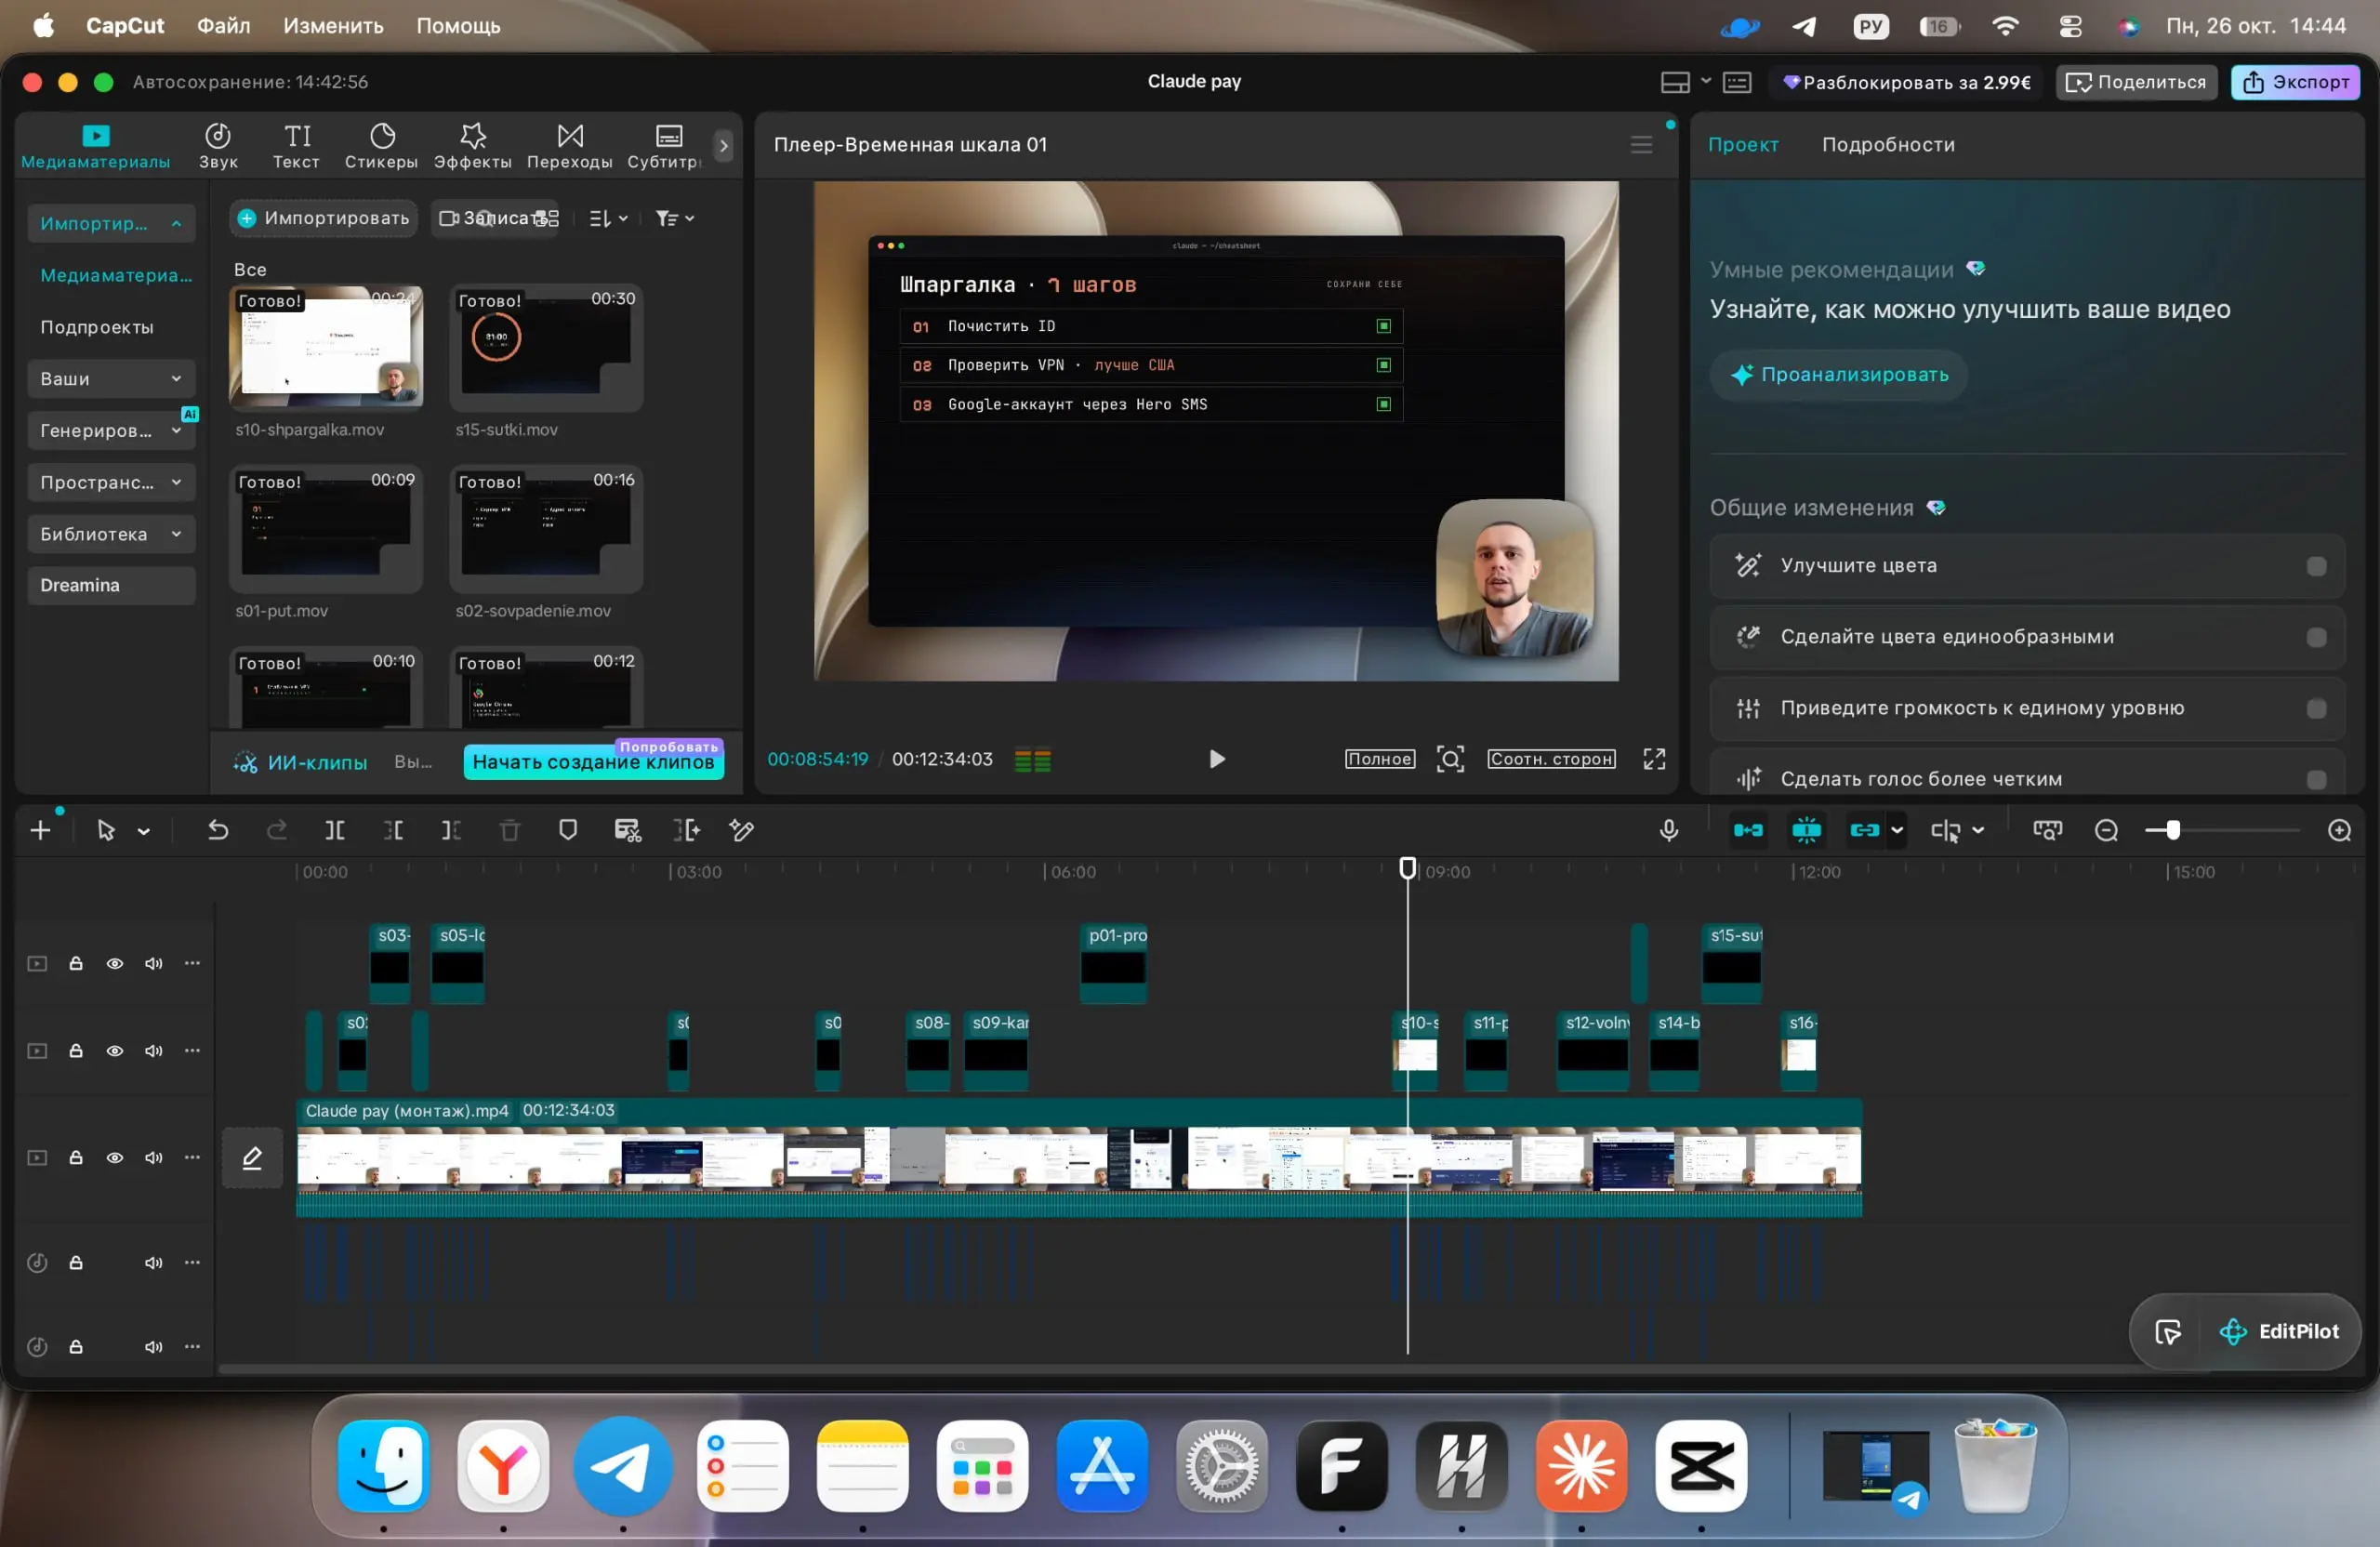Start voiceover recording with microphone icon

(x=1668, y=830)
